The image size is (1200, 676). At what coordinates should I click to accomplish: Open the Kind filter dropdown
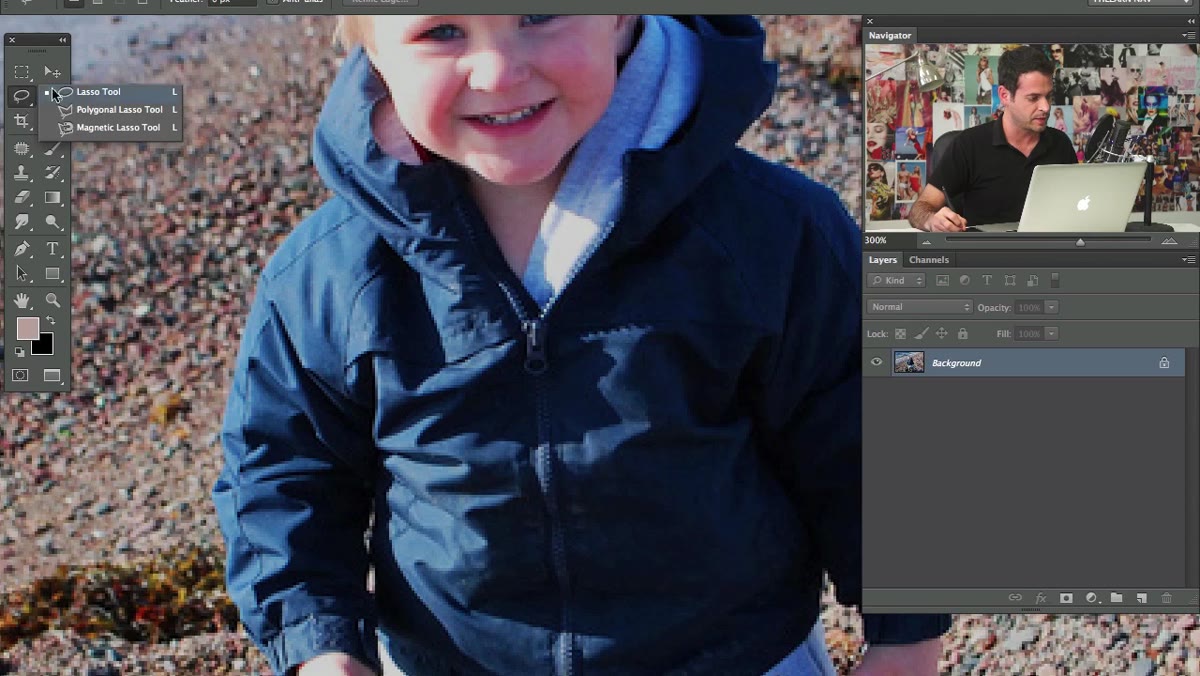pos(897,281)
